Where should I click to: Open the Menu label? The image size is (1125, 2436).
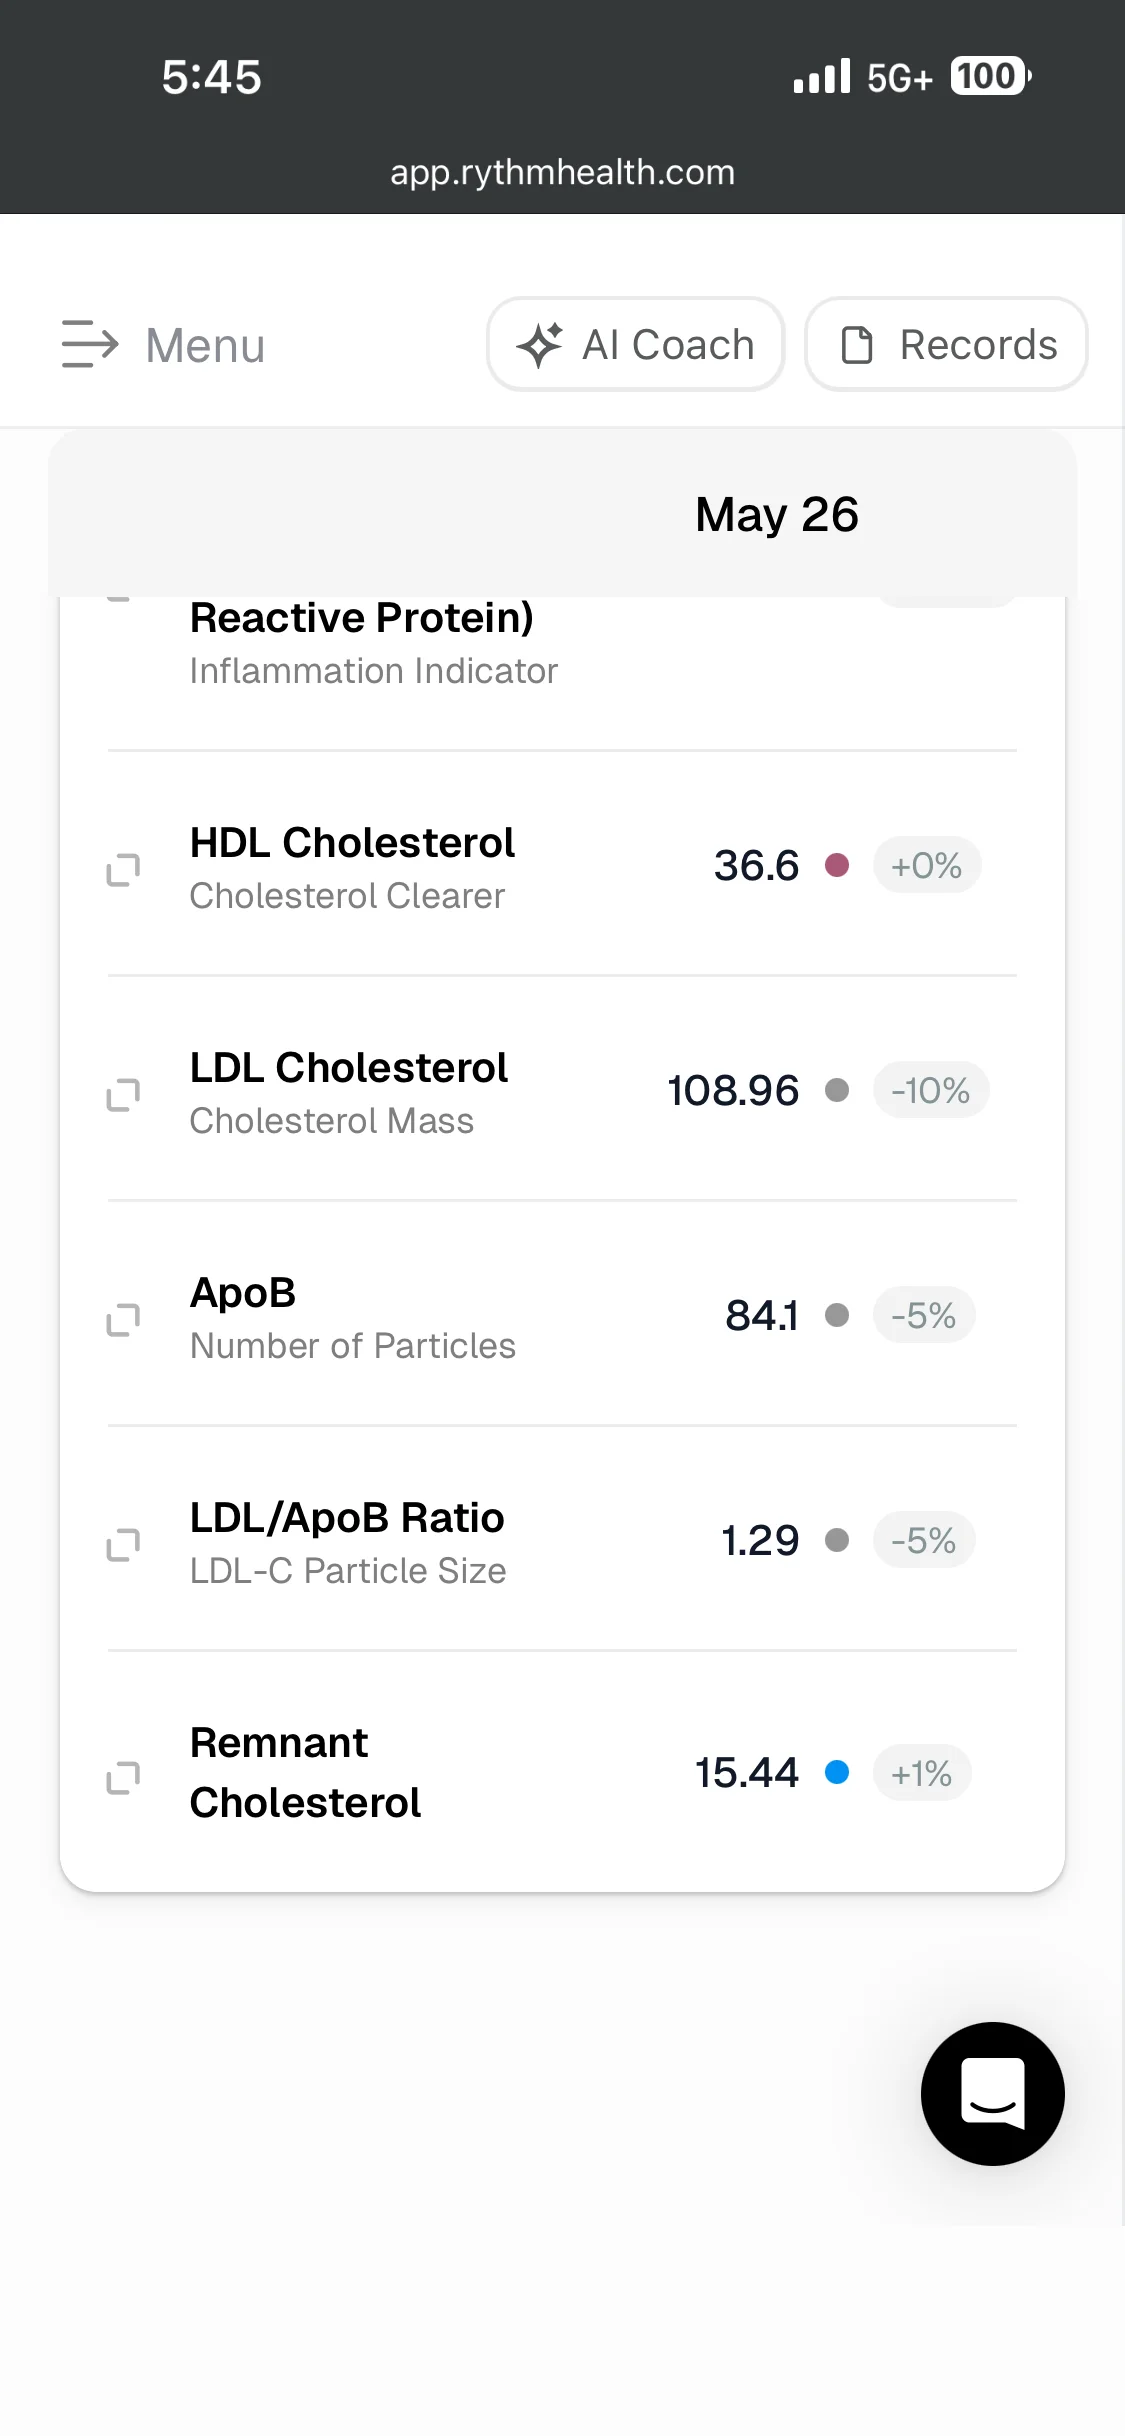pos(205,346)
